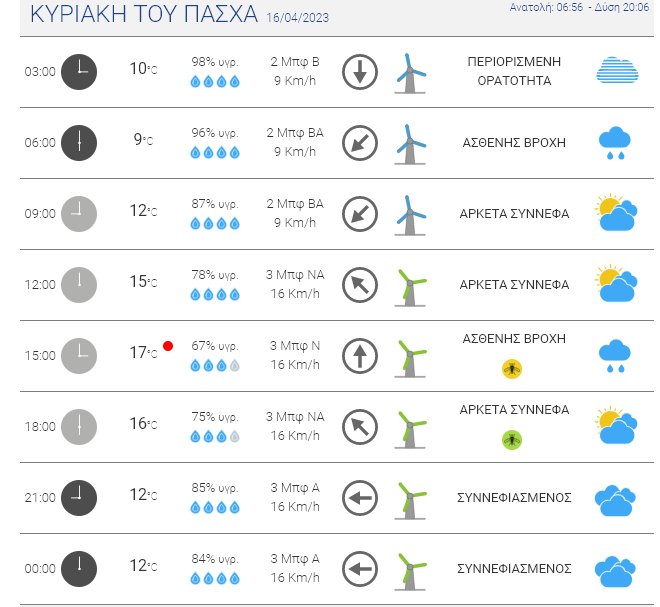Click the fog cloud icon at 03:00
This screenshot has width=660, height=607.
617,70
